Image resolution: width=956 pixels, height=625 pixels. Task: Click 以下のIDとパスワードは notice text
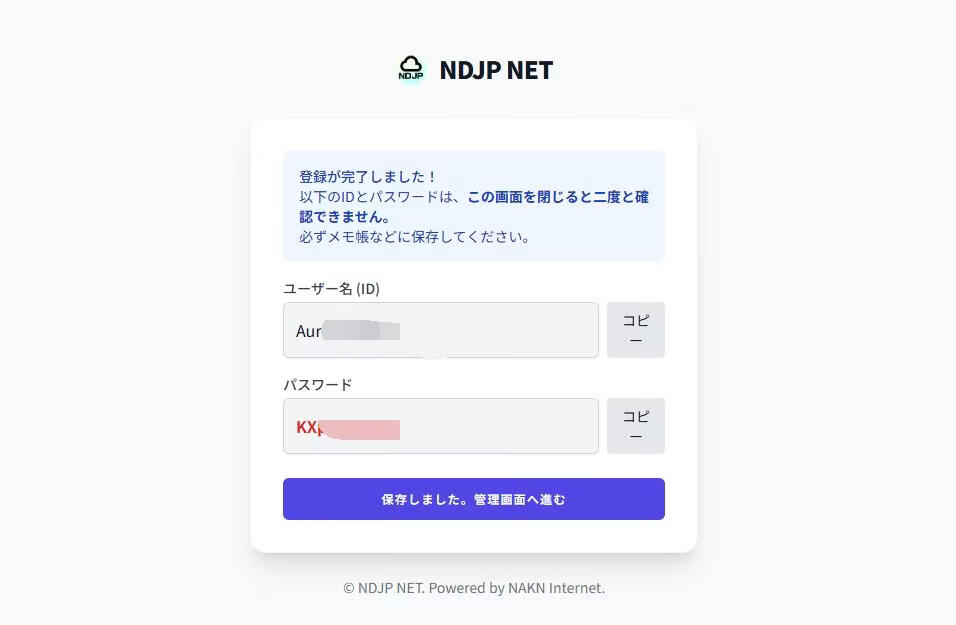click(380, 197)
